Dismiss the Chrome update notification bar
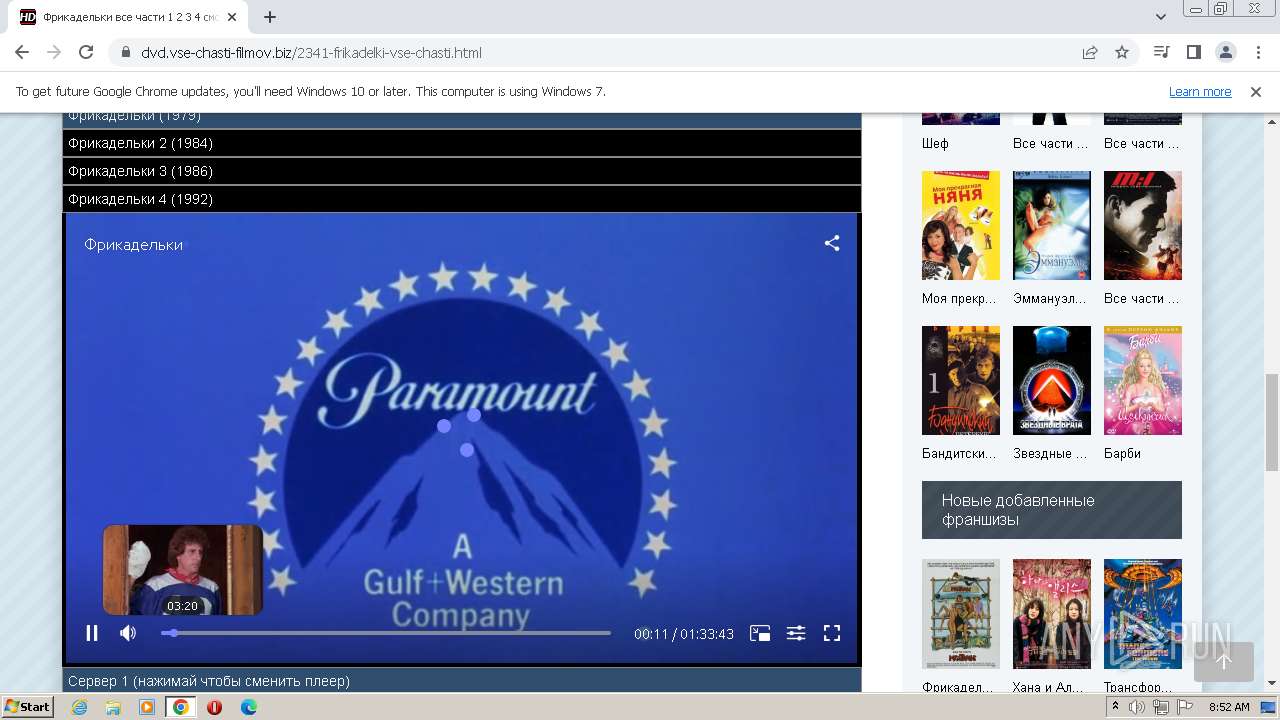This screenshot has width=1280, height=720. (1256, 91)
